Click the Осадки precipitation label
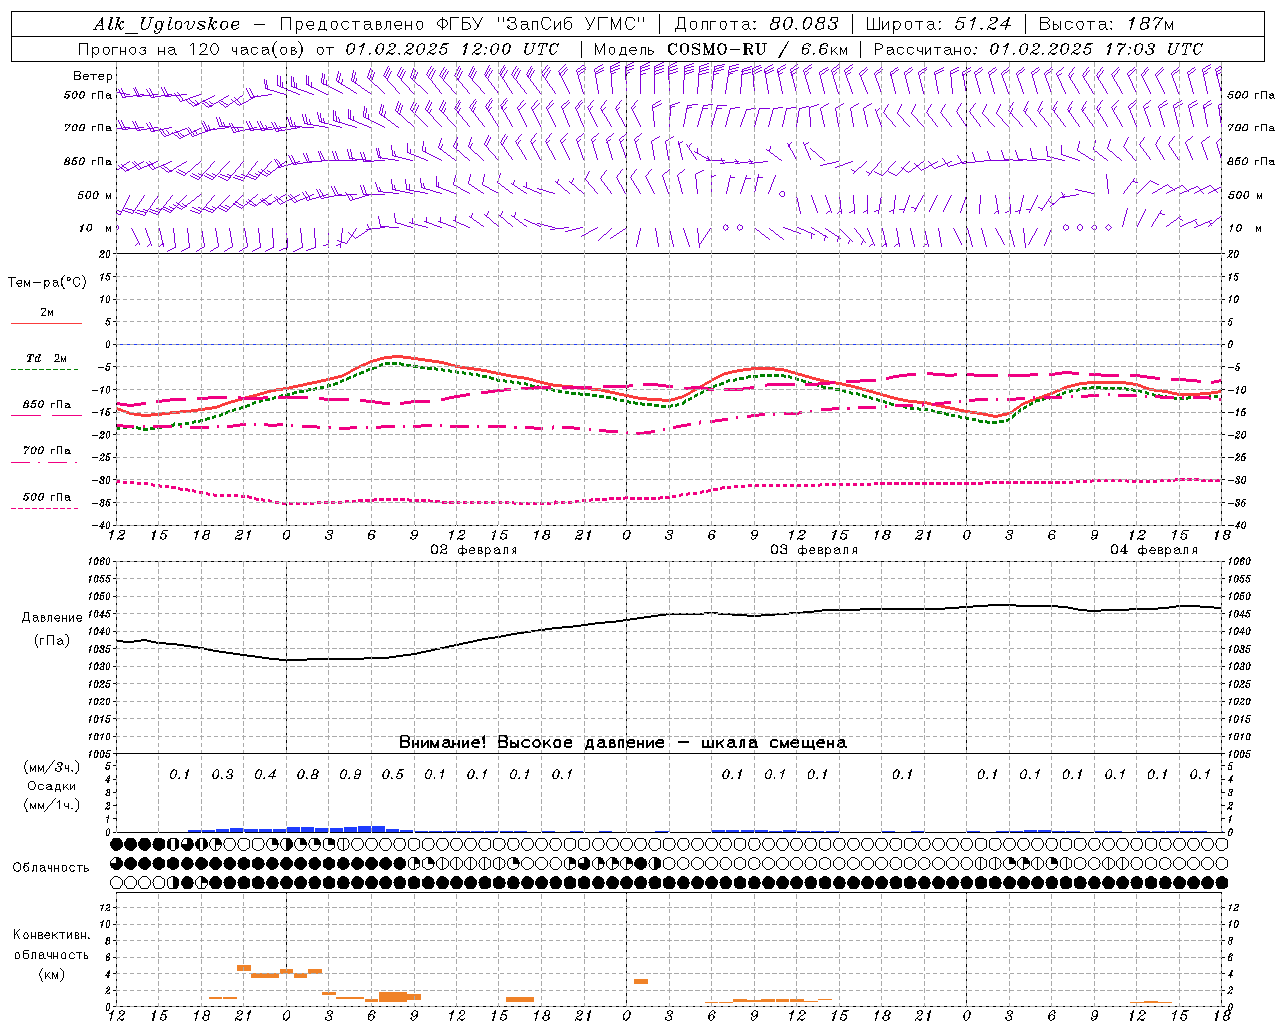Image resolution: width=1280 pixels, height=1024 pixels. [x=52, y=786]
